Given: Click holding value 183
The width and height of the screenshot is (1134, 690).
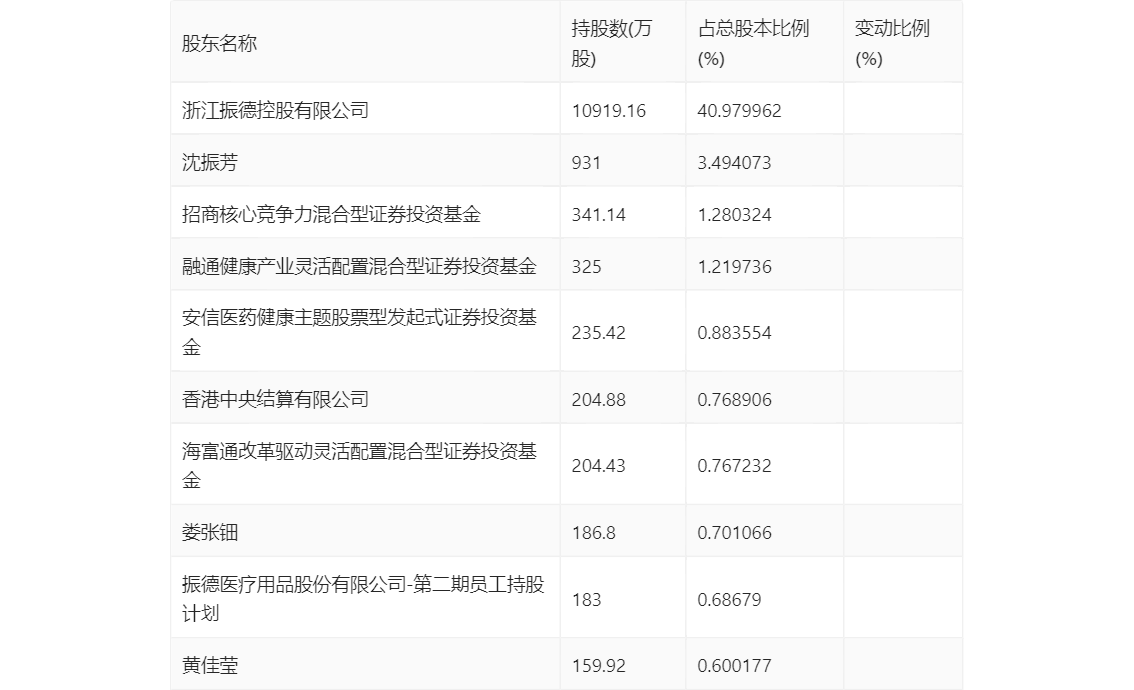Looking at the screenshot, I should tap(586, 600).
